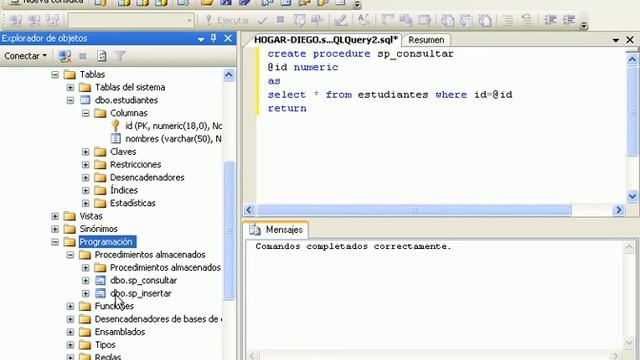Expand the Vistas folder

click(x=55, y=216)
